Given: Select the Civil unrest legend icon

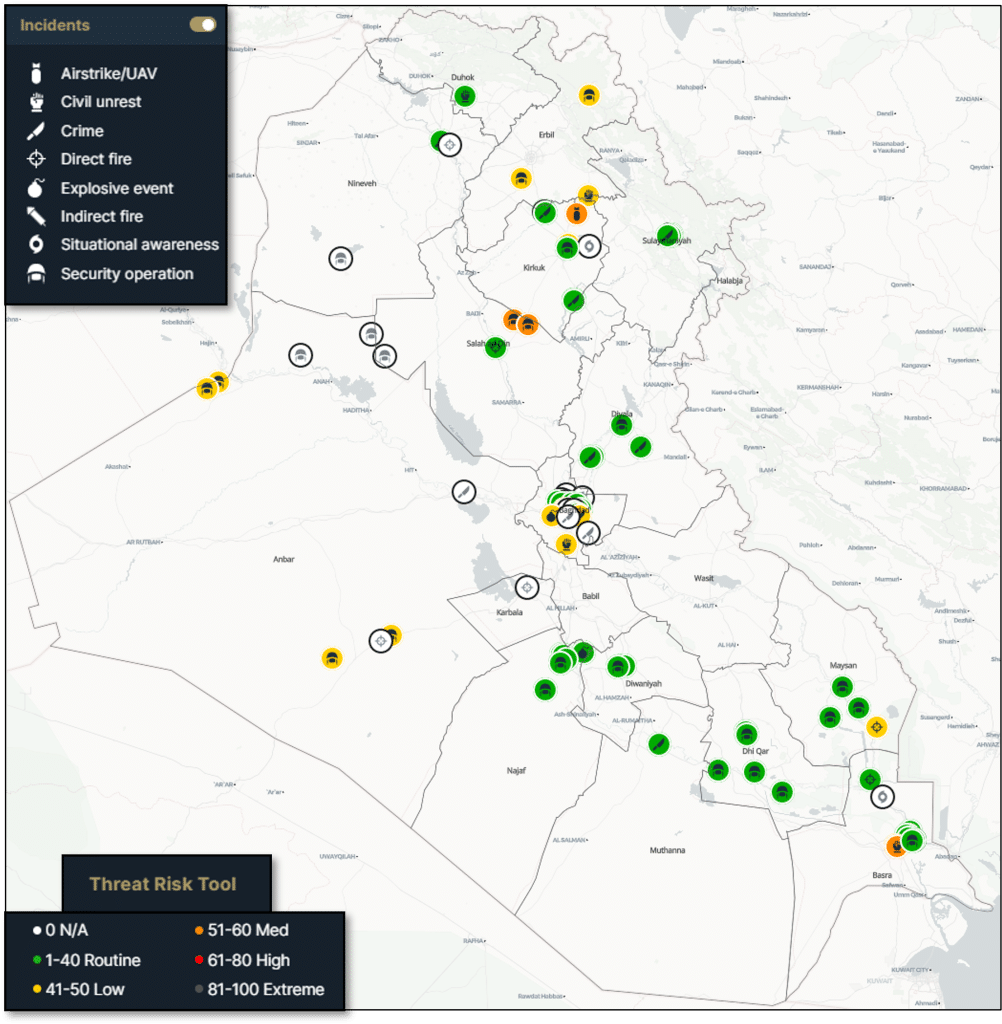Looking at the screenshot, I should coord(37,101).
